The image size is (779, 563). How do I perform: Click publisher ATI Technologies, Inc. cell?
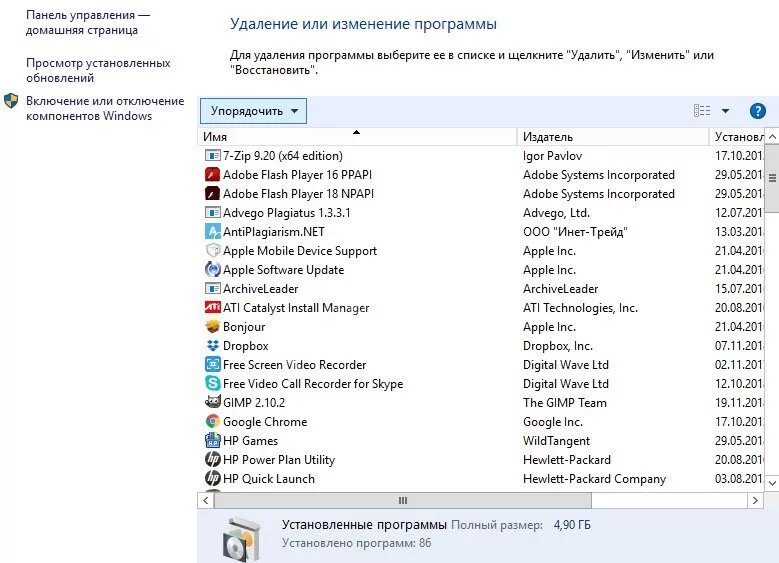(580, 308)
